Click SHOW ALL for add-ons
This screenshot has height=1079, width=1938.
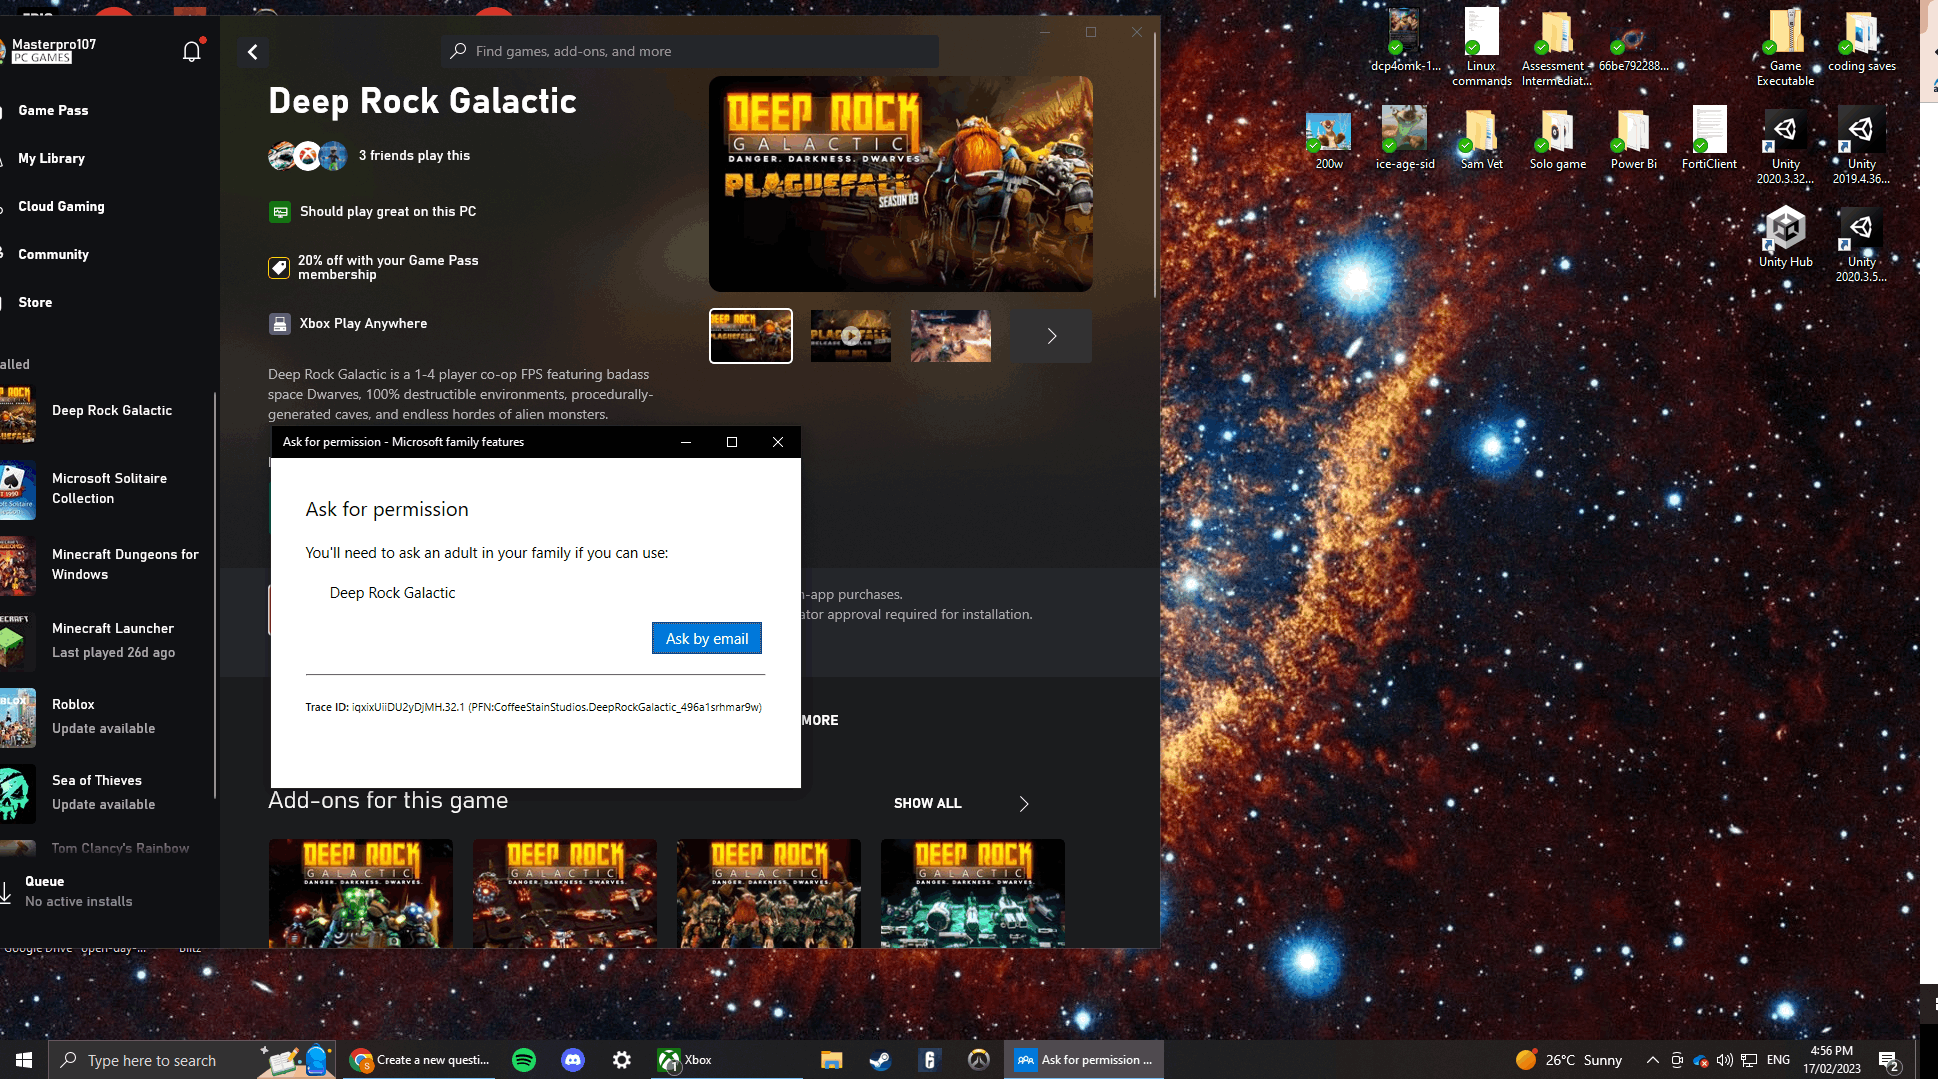pos(928,803)
